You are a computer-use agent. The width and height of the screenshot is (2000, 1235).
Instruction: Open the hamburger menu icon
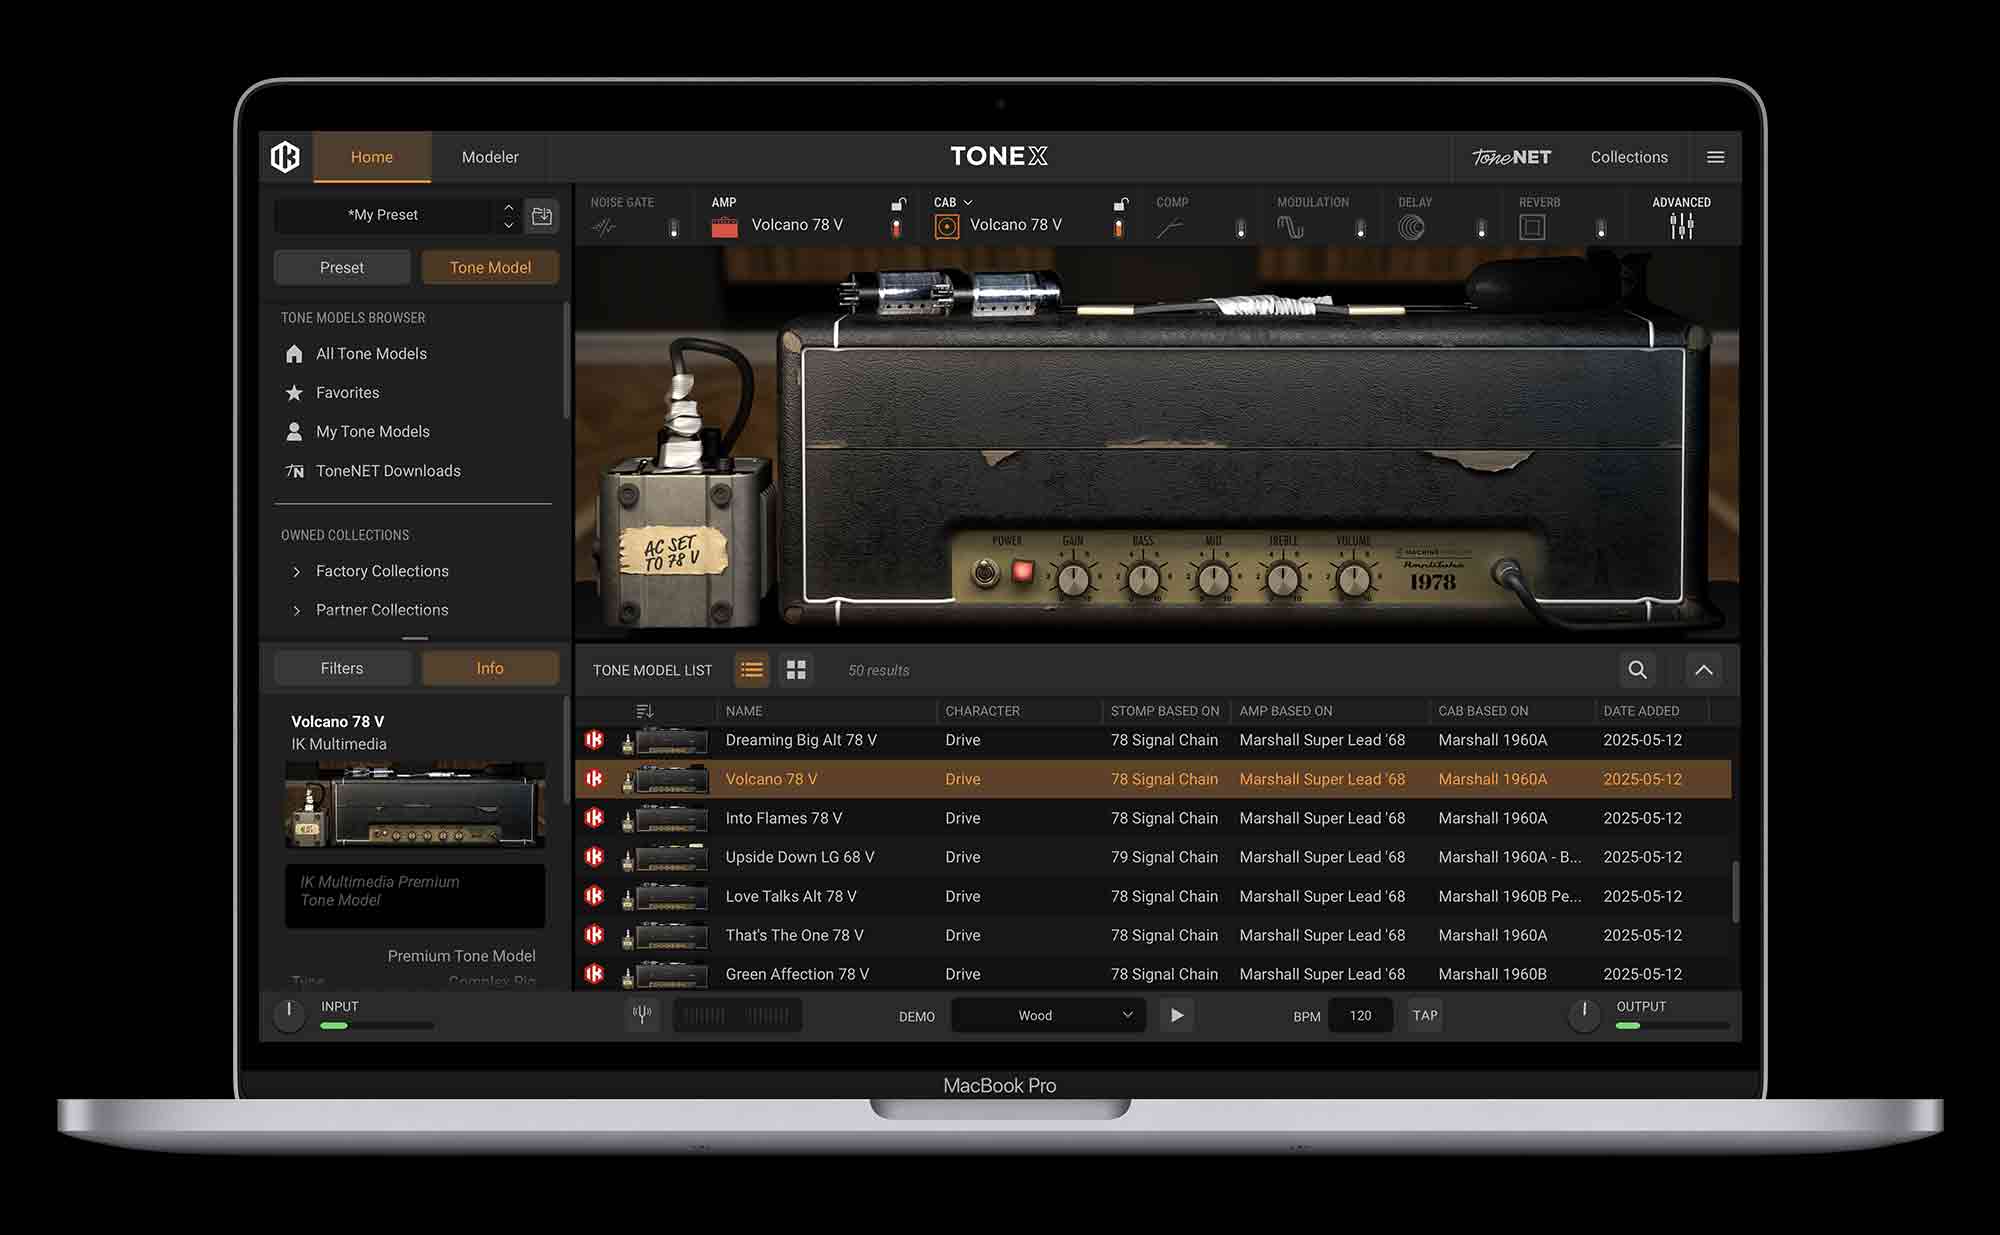click(1715, 157)
